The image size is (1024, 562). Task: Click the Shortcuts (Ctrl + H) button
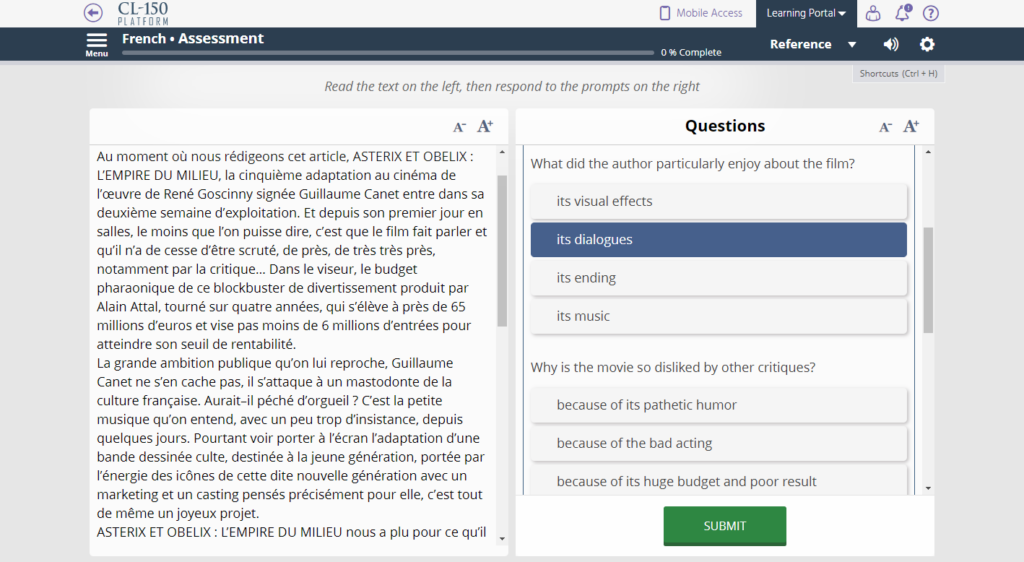899,74
